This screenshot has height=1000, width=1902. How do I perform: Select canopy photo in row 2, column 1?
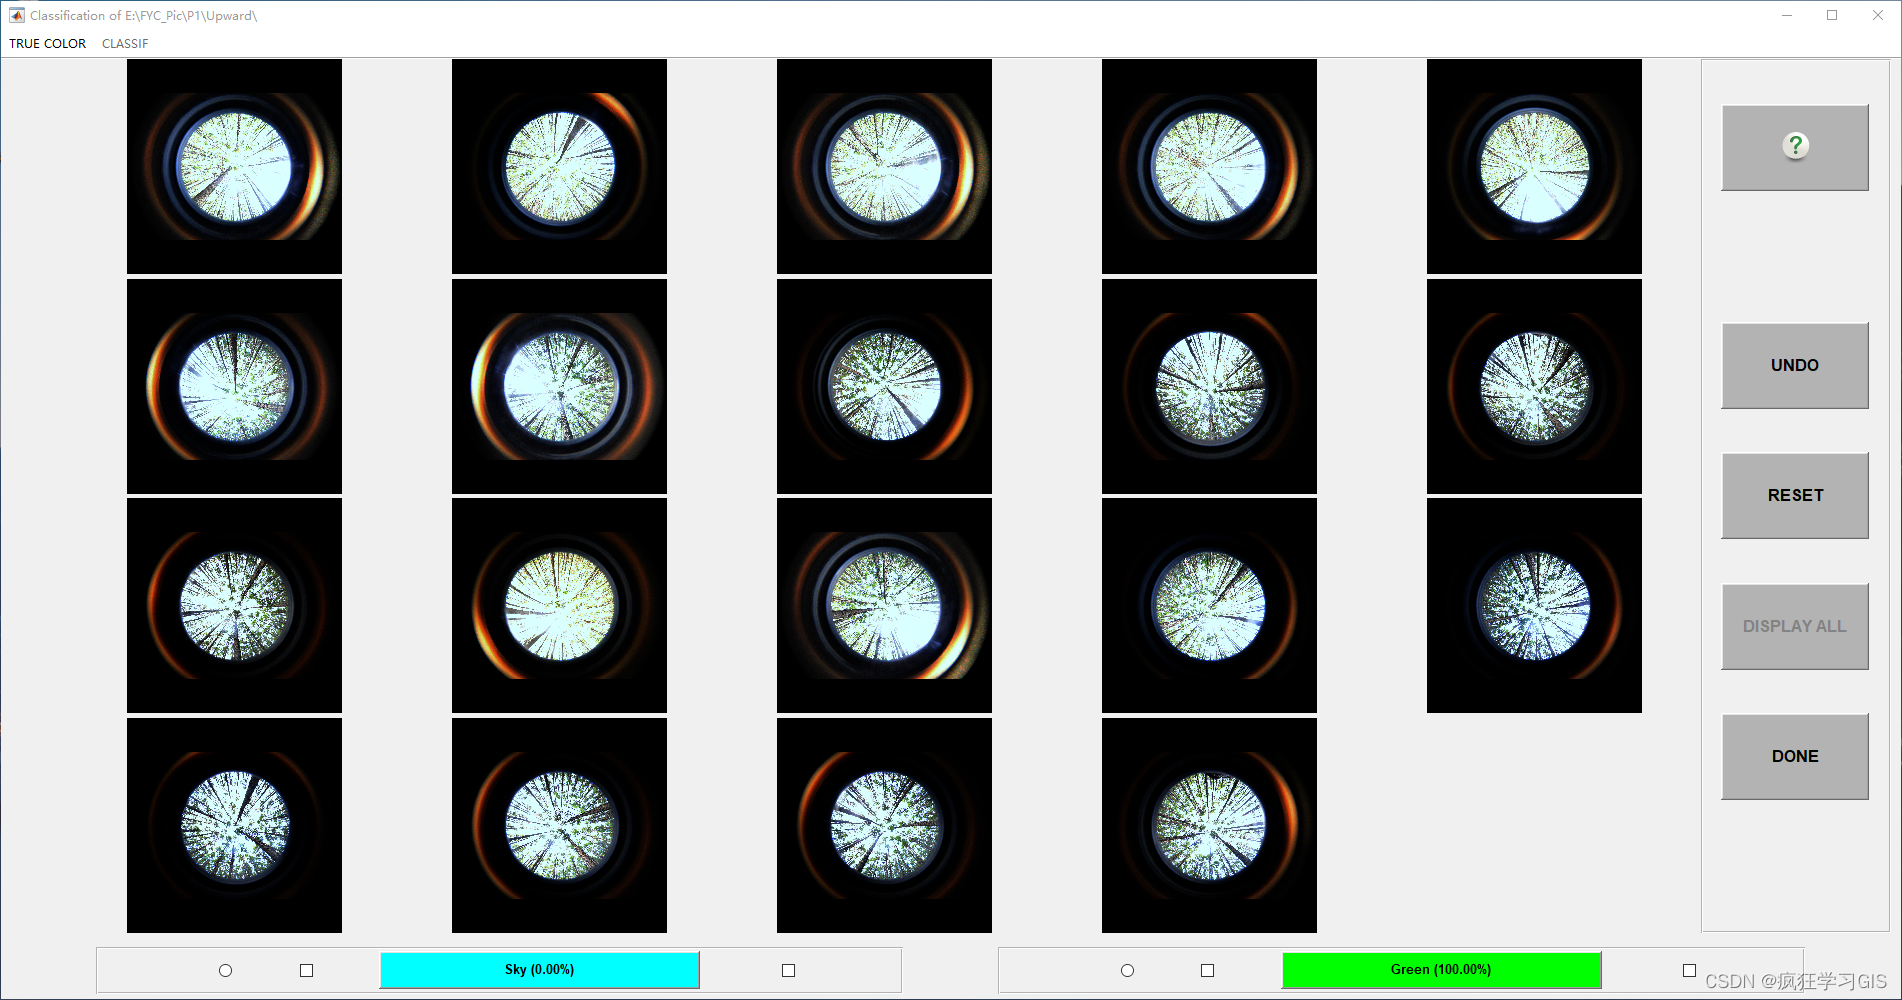pos(234,386)
